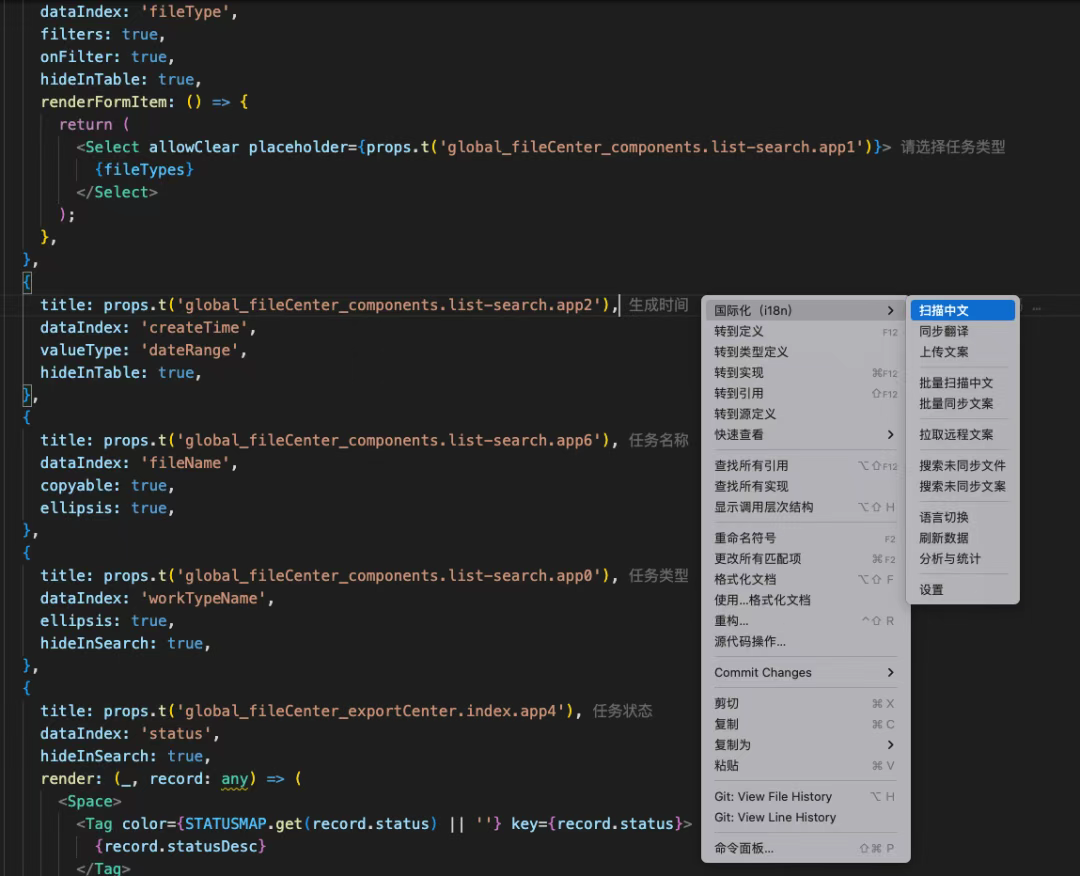Click 剪切 in the context menu
This screenshot has height=876, width=1080.
pos(804,703)
